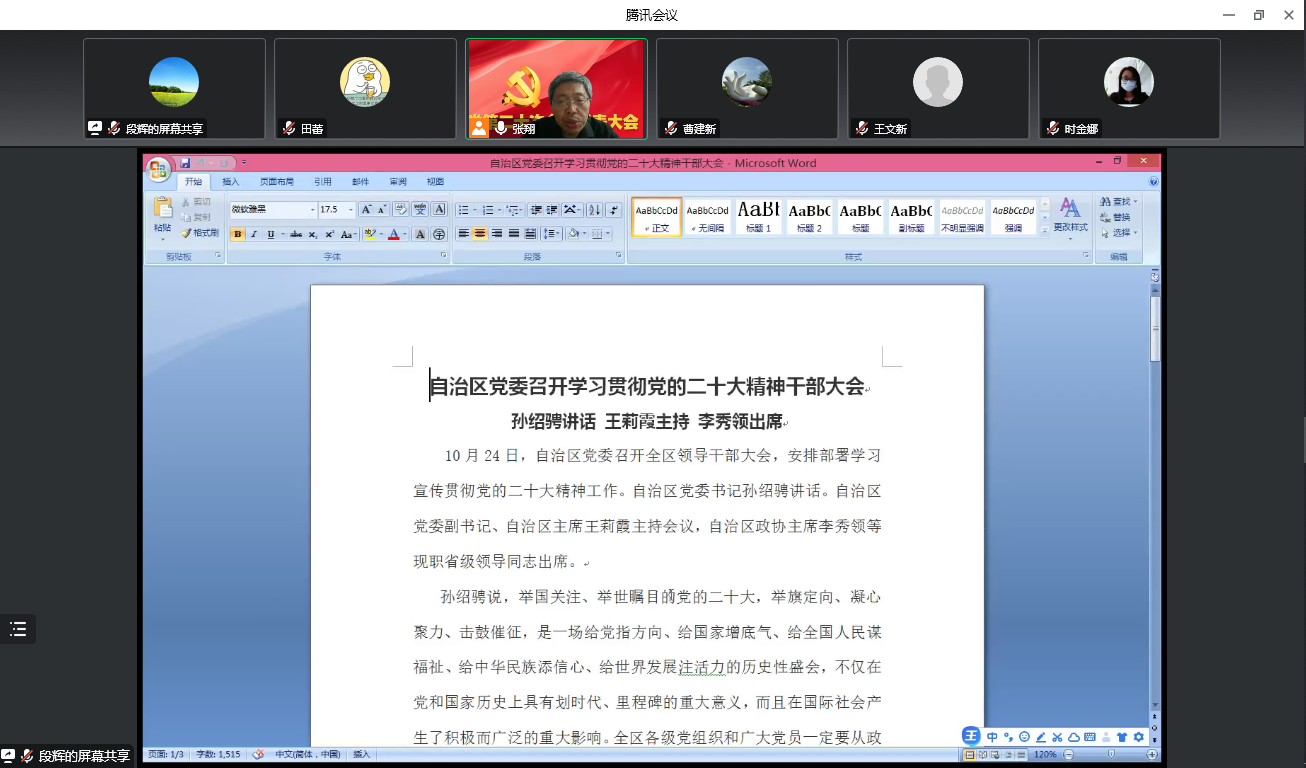Click the Replace (替换) button
The height and width of the screenshot is (768, 1306).
tap(1120, 217)
